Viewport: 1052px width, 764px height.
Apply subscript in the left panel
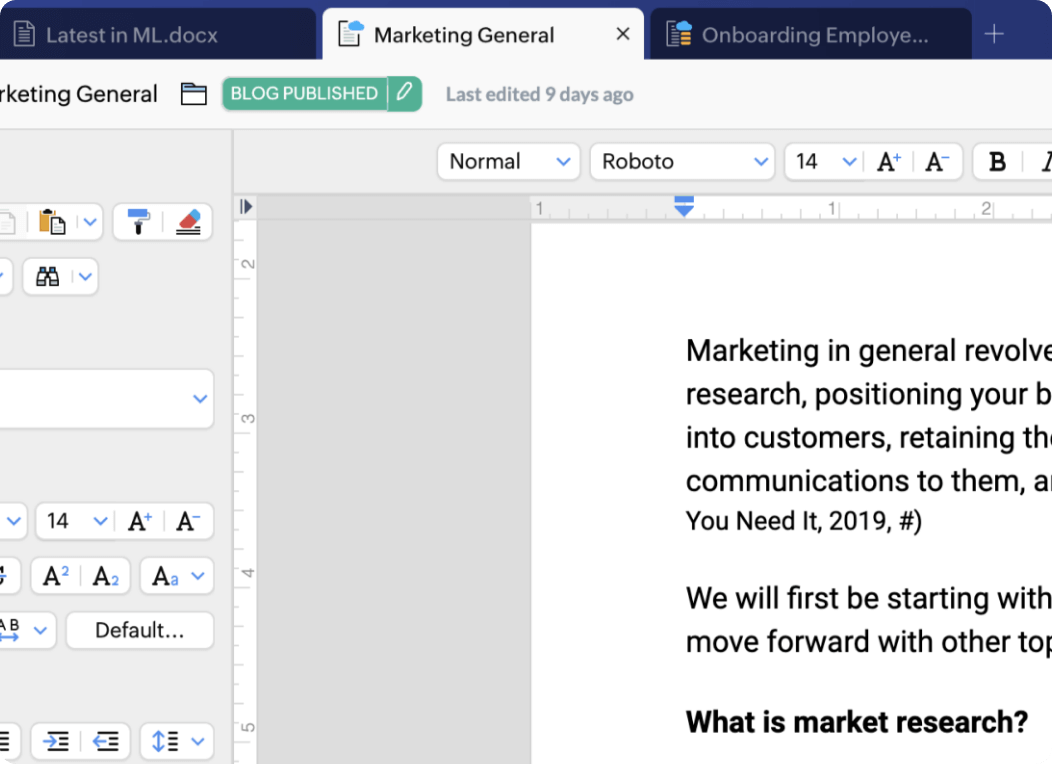(106, 576)
